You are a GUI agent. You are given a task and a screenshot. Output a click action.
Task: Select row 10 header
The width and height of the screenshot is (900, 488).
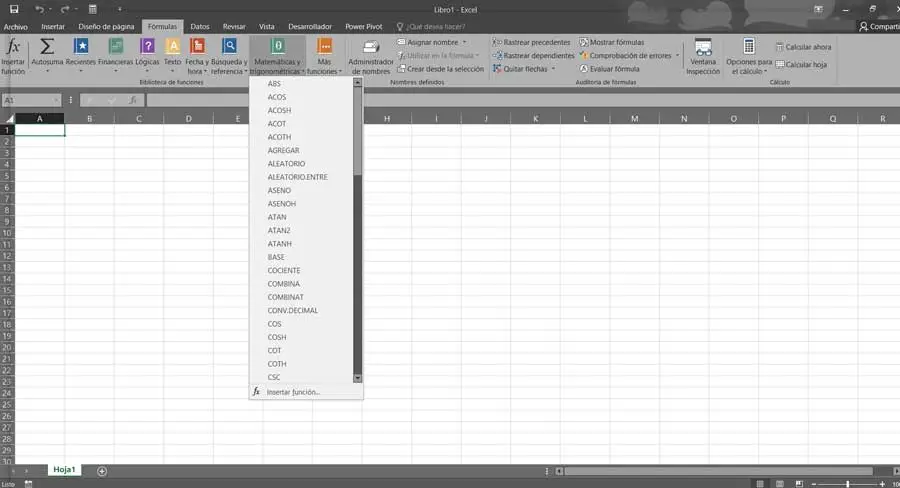(x=7, y=233)
